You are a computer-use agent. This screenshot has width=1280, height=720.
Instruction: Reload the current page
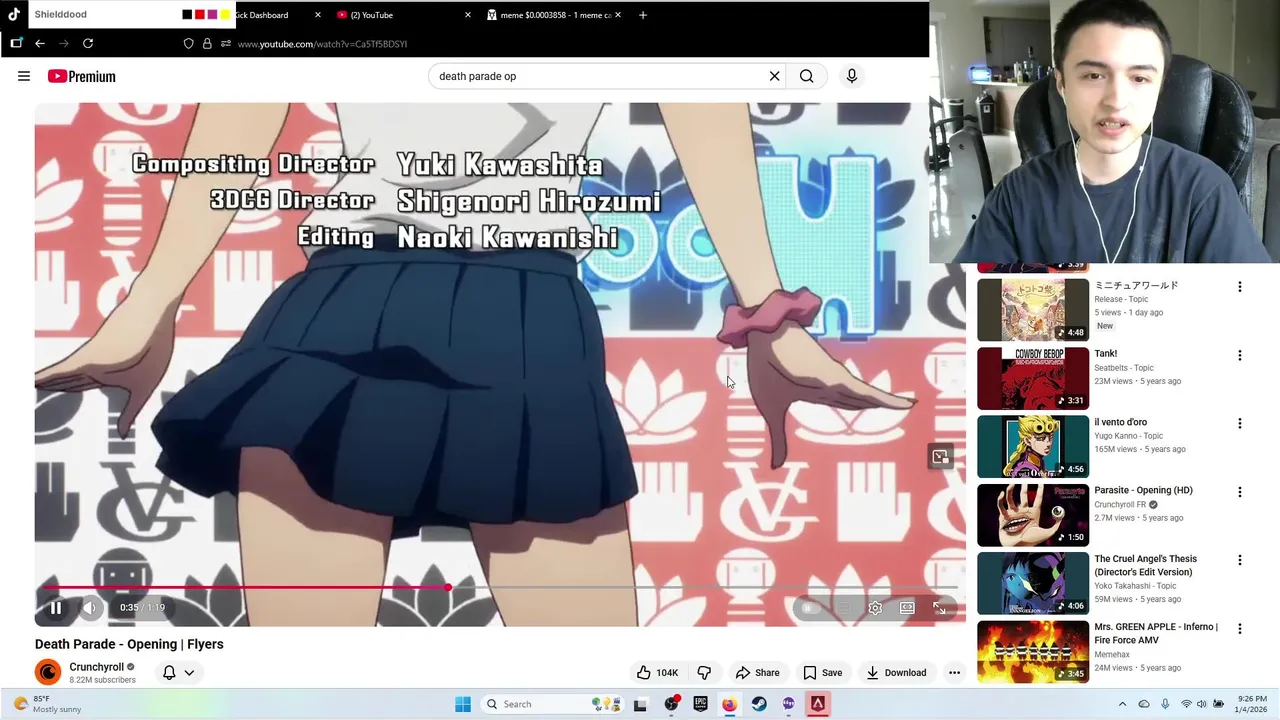point(88,43)
